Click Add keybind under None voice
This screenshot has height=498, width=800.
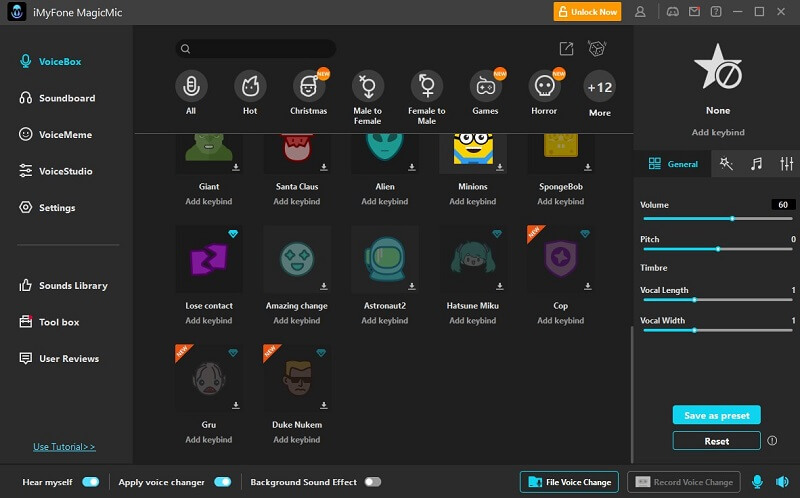(x=718, y=132)
